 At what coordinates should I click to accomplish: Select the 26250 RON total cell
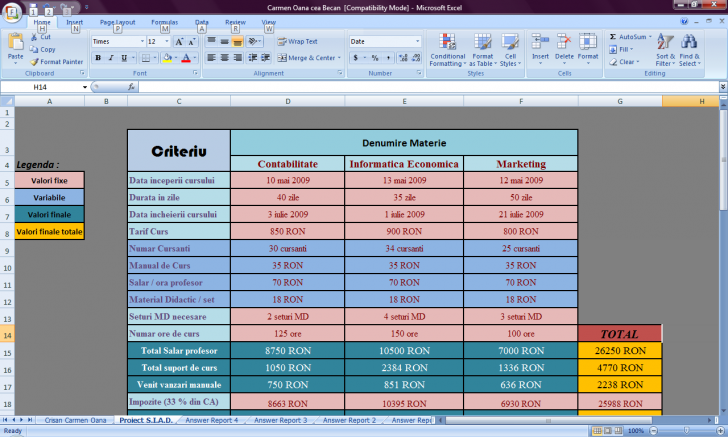pos(620,351)
